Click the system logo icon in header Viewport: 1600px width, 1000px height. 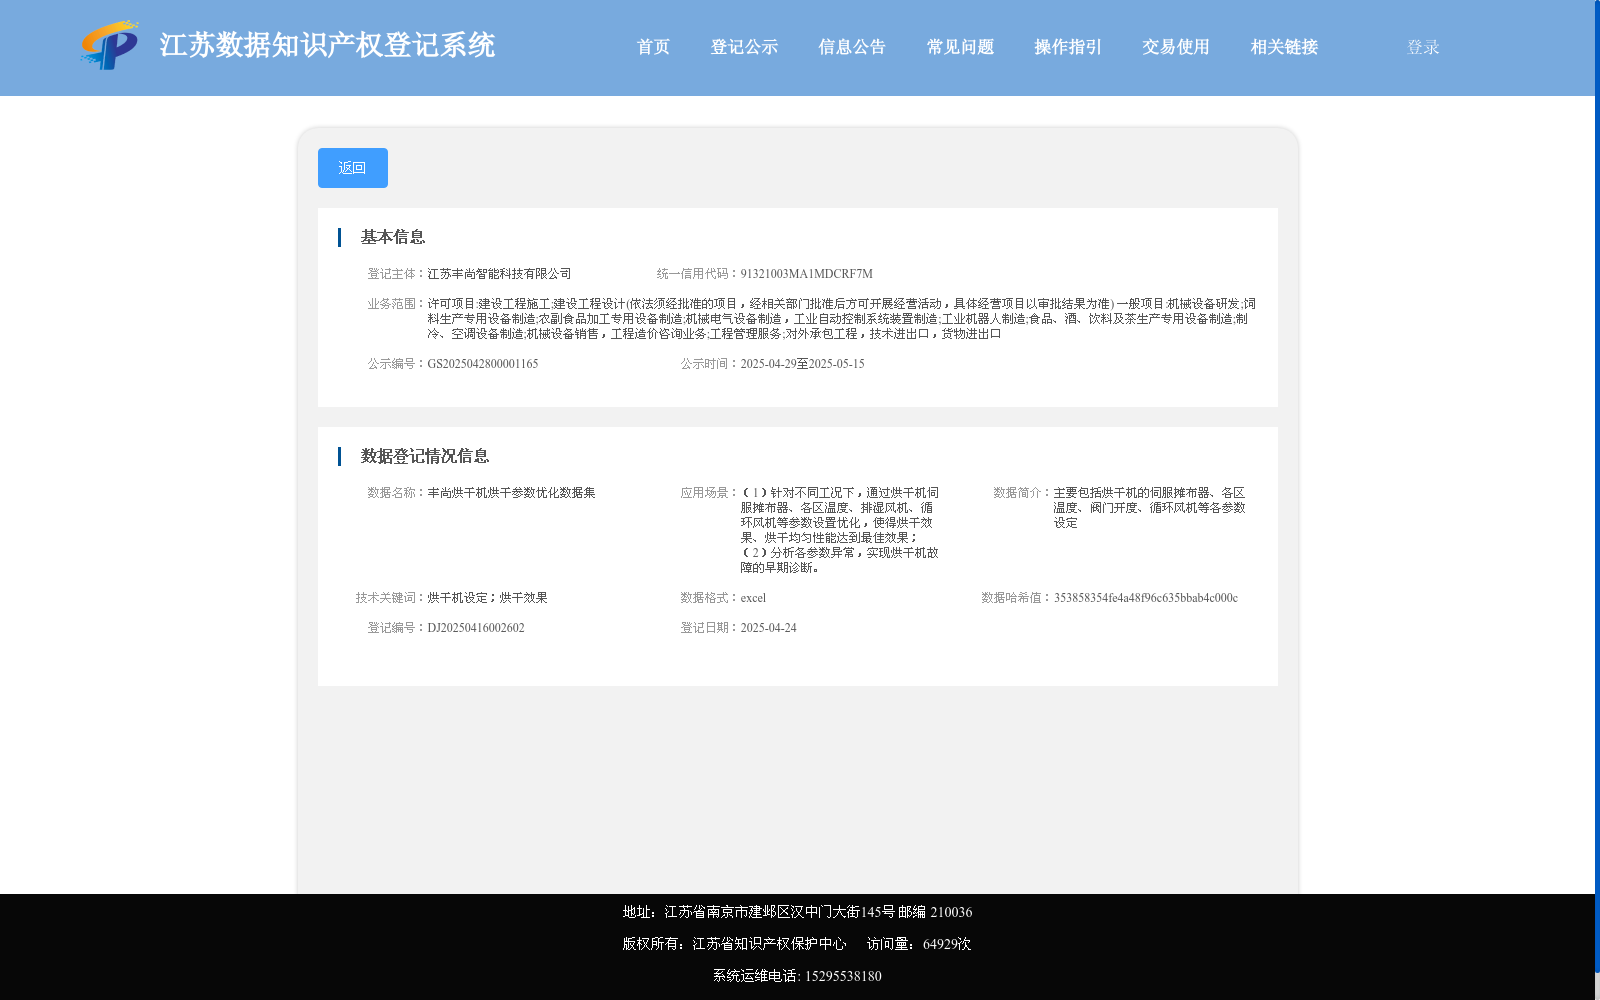coord(110,45)
